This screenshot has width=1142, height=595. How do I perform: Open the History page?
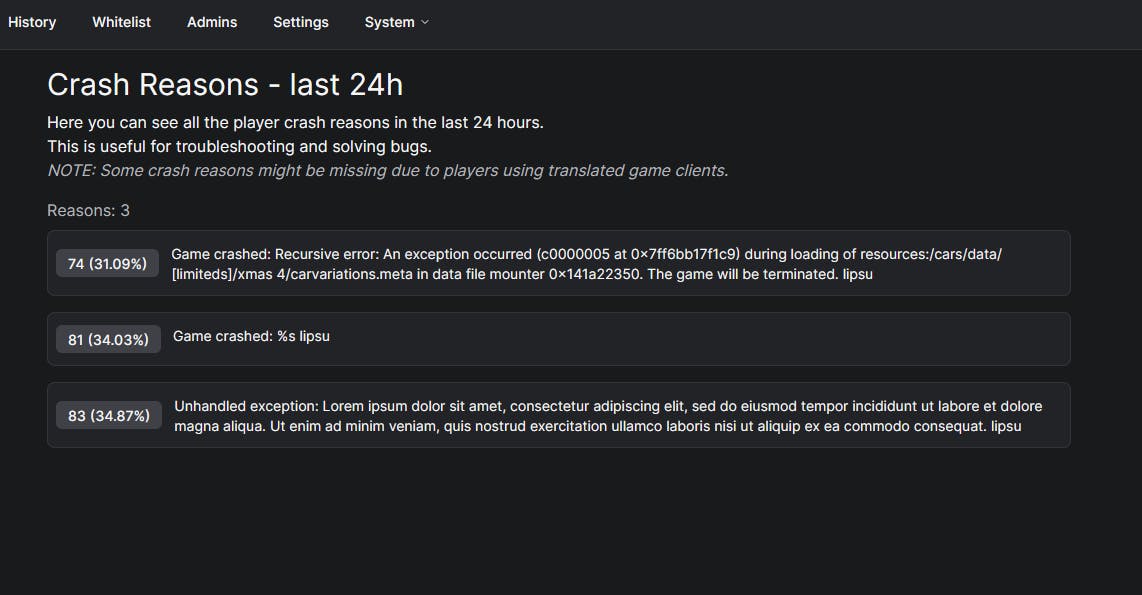(x=32, y=22)
